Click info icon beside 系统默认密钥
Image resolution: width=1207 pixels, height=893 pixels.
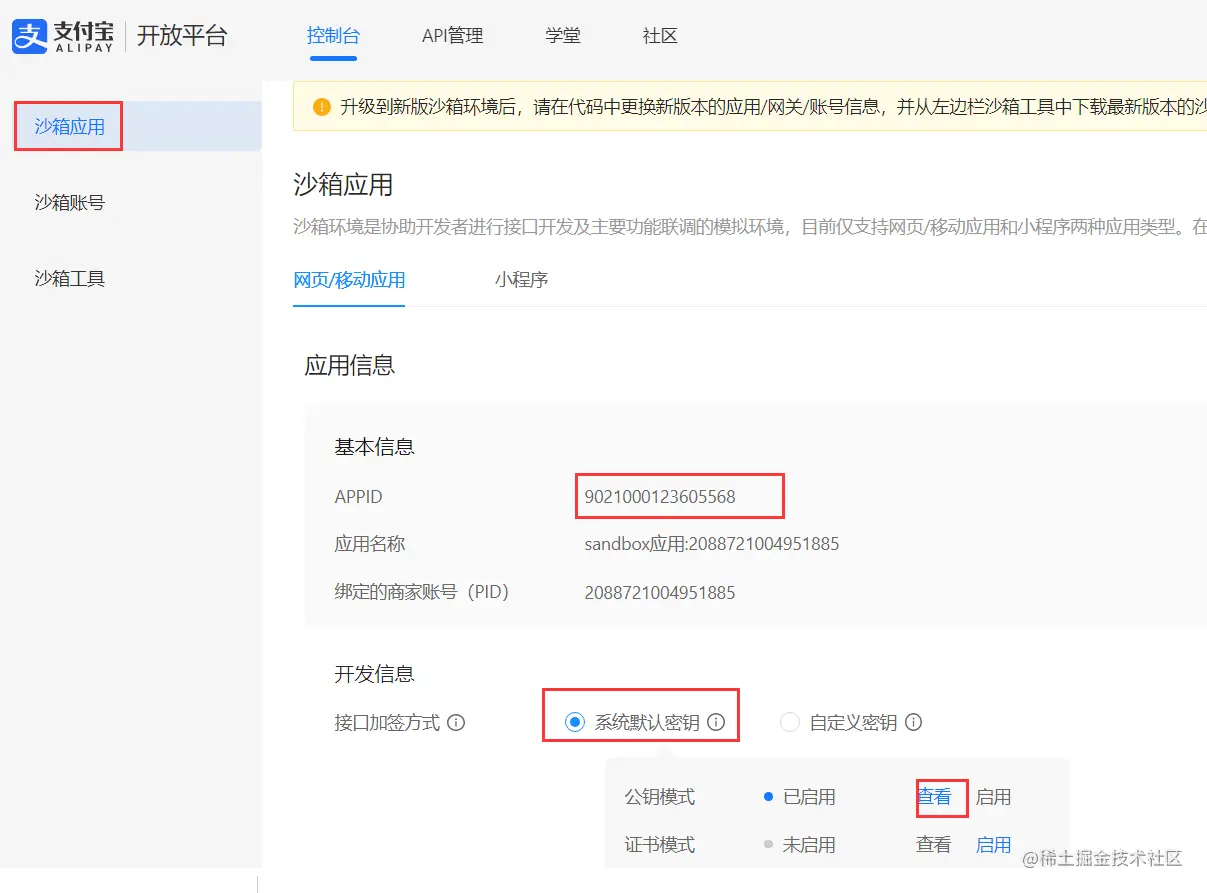point(716,722)
